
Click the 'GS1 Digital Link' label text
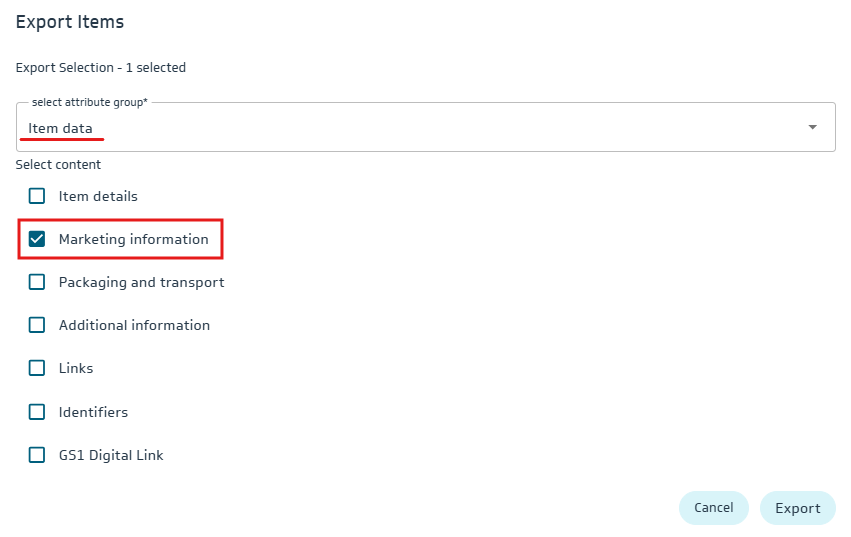click(111, 455)
